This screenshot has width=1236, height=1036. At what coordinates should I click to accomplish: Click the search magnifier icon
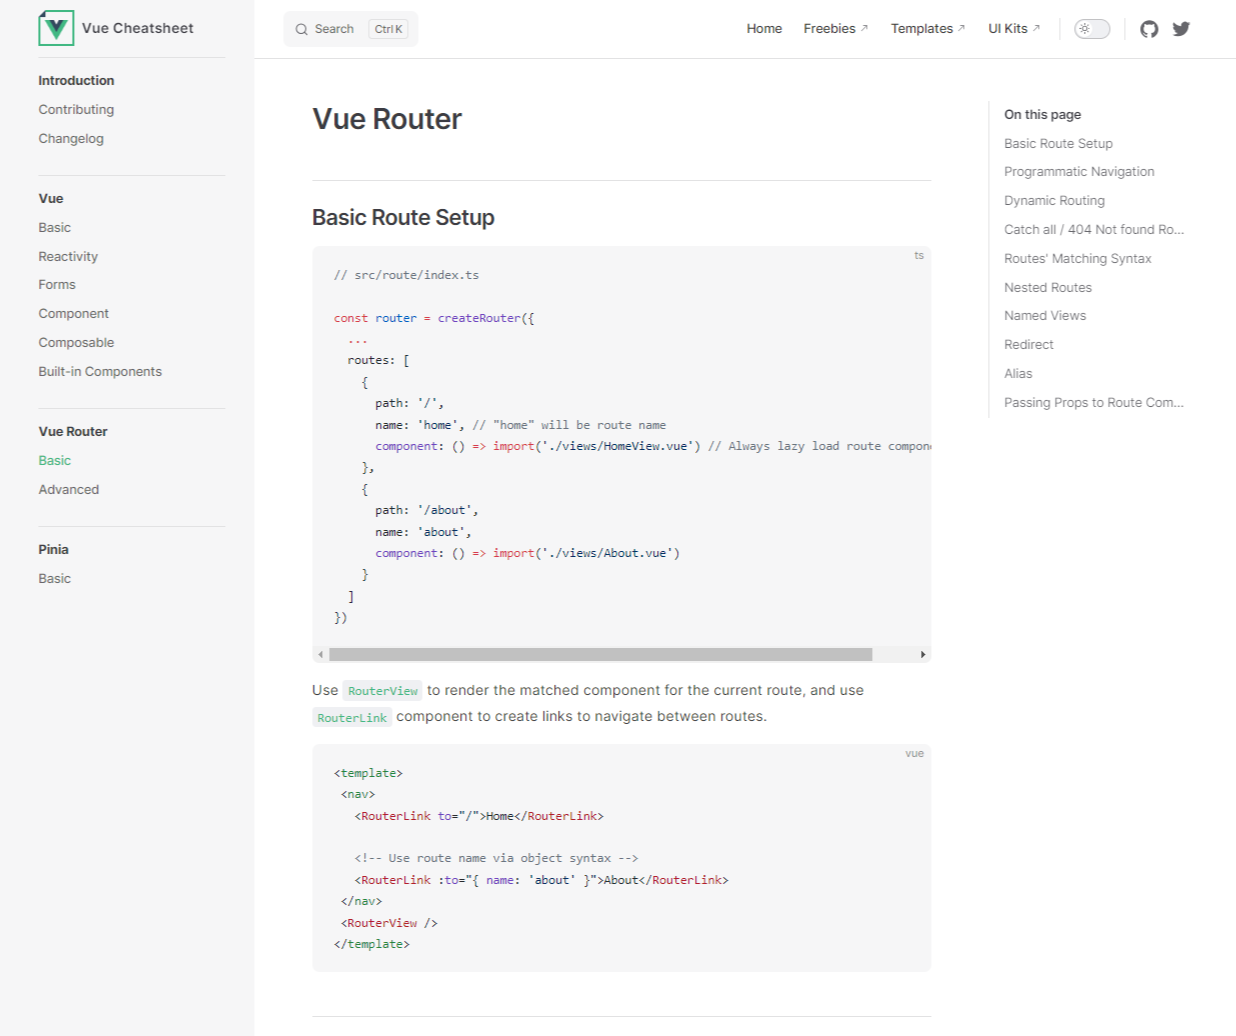coord(301,29)
